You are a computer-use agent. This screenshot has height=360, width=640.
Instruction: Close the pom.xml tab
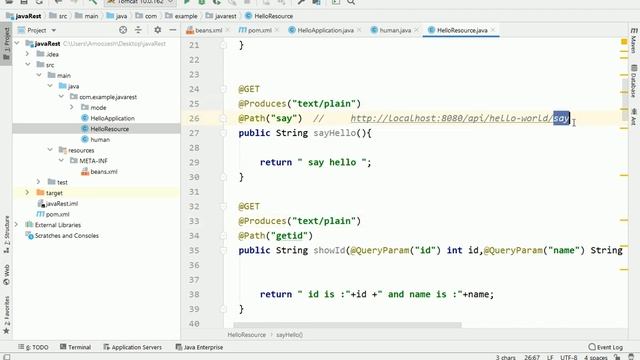[x=277, y=30]
